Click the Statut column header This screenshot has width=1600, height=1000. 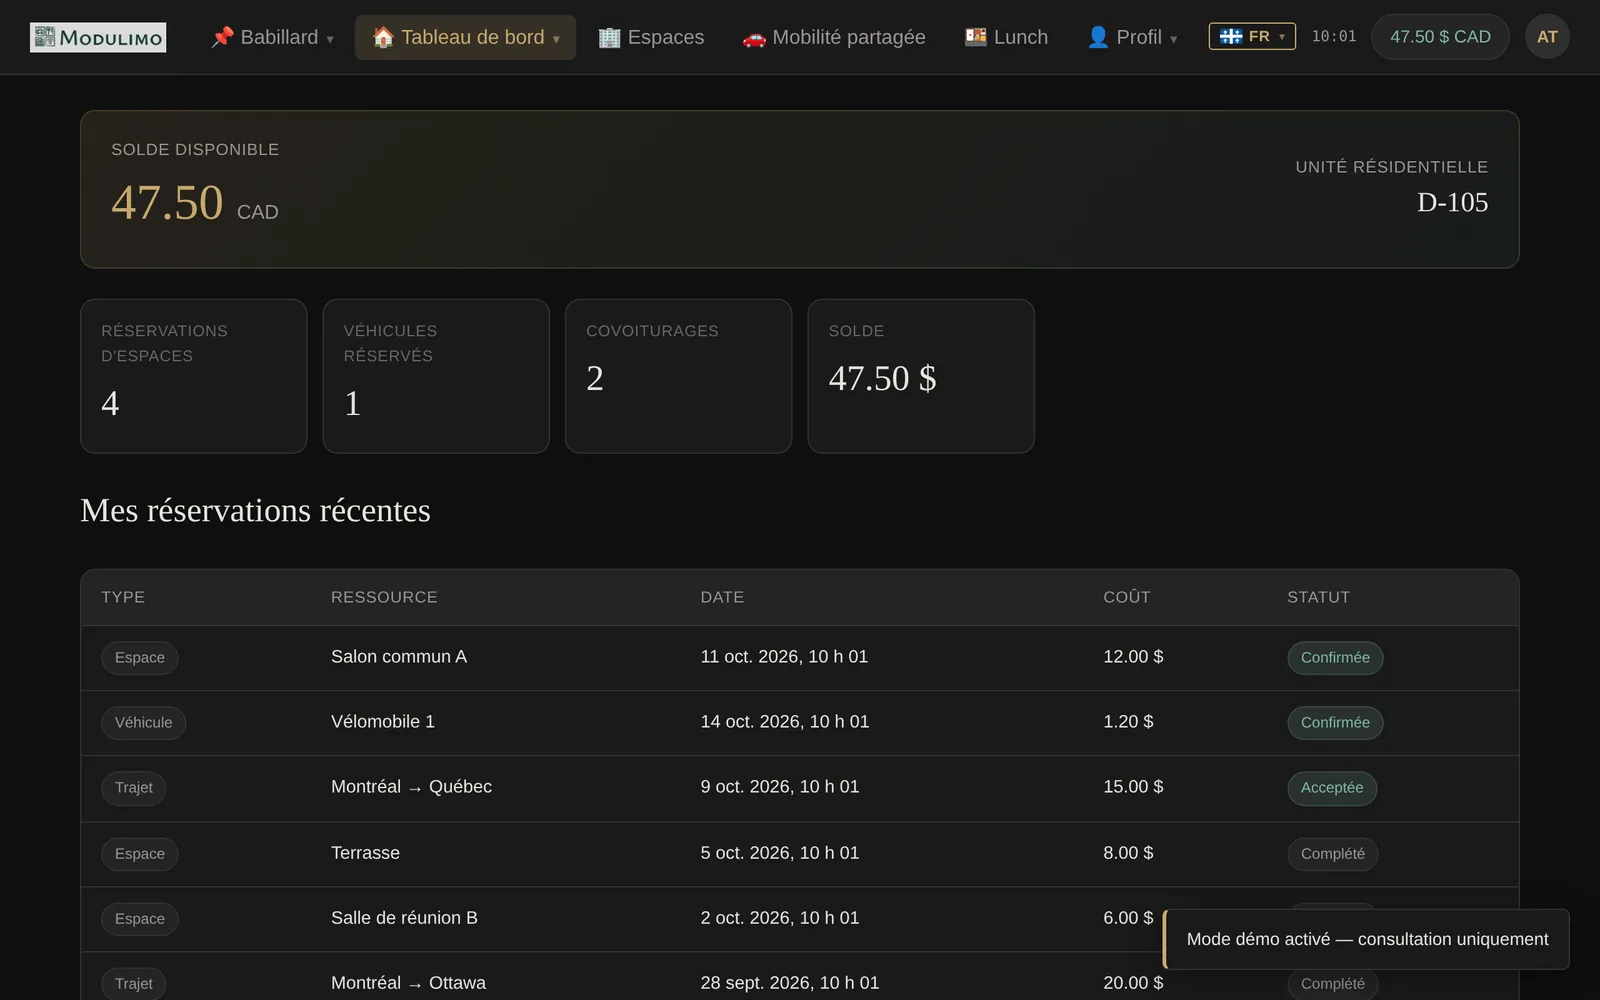[x=1318, y=597]
